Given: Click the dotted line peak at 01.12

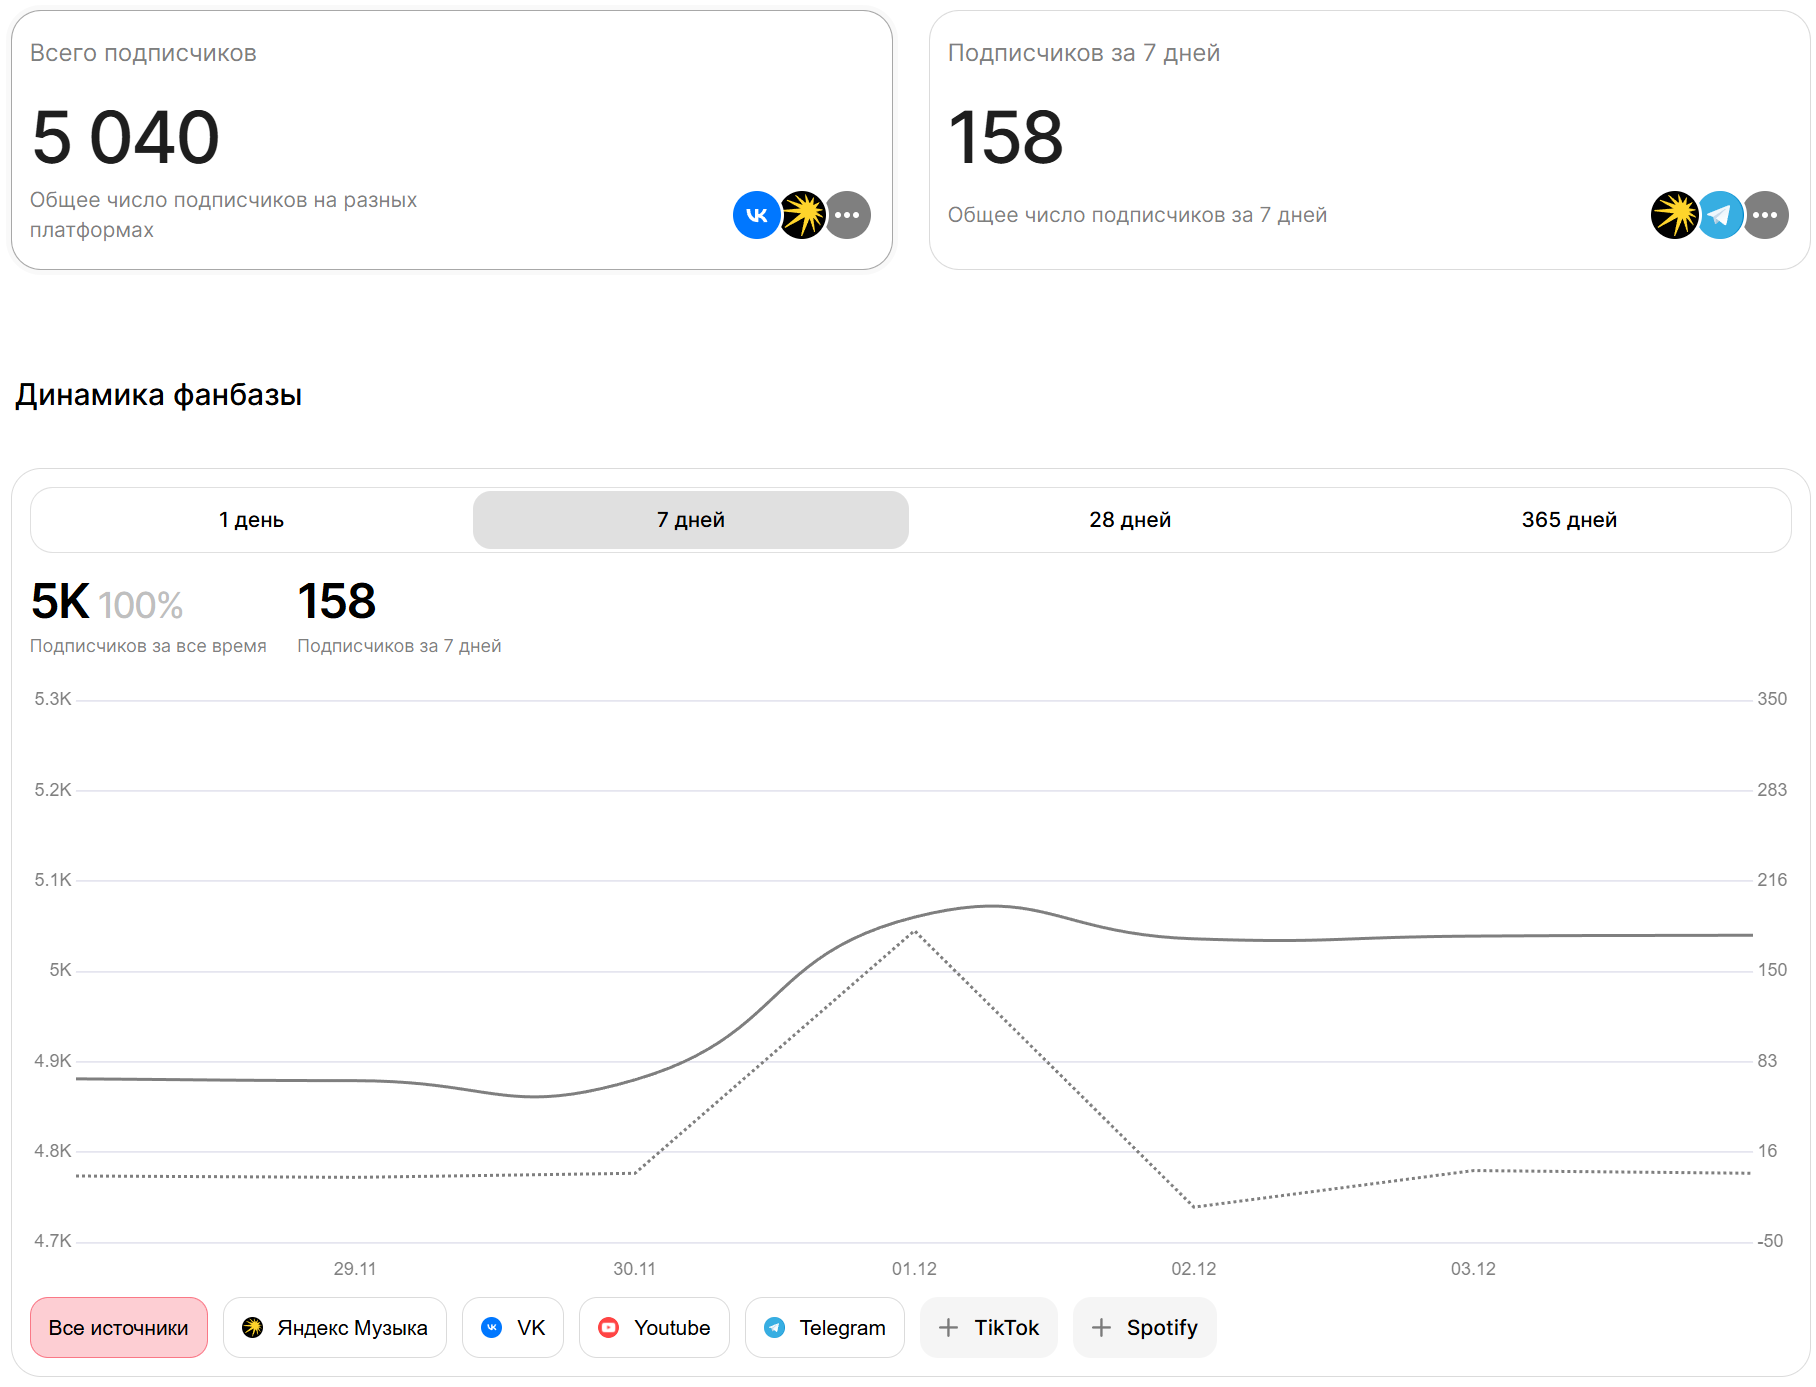Looking at the screenshot, I should (914, 932).
